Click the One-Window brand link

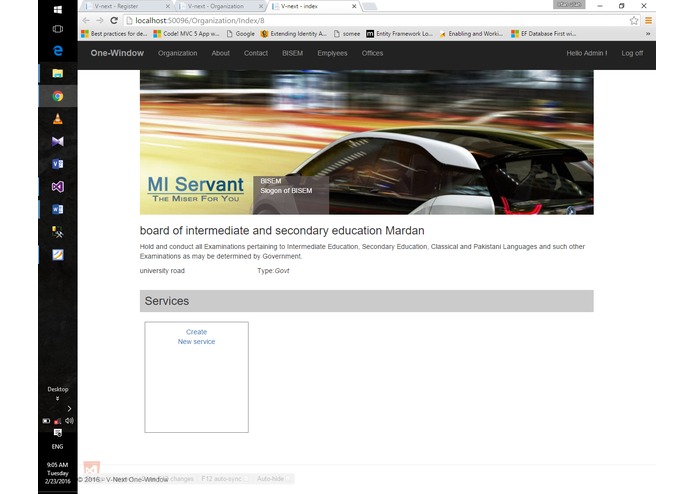click(x=117, y=53)
